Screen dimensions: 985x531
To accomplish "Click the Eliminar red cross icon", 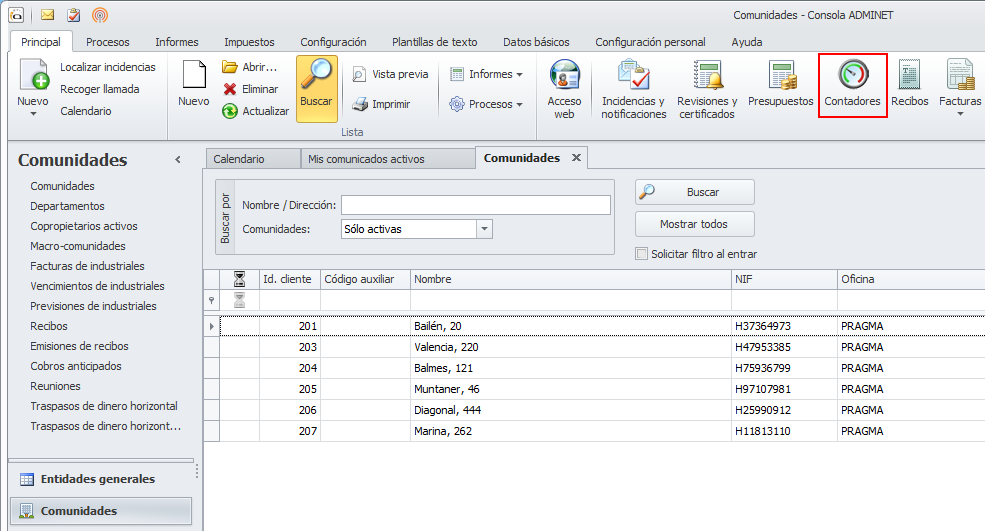I will (x=230, y=89).
